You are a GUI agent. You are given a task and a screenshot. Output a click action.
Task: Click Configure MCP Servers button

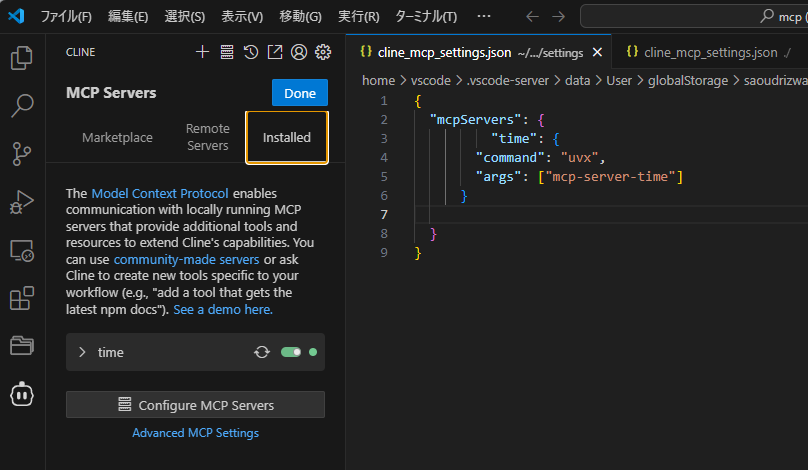coord(195,405)
